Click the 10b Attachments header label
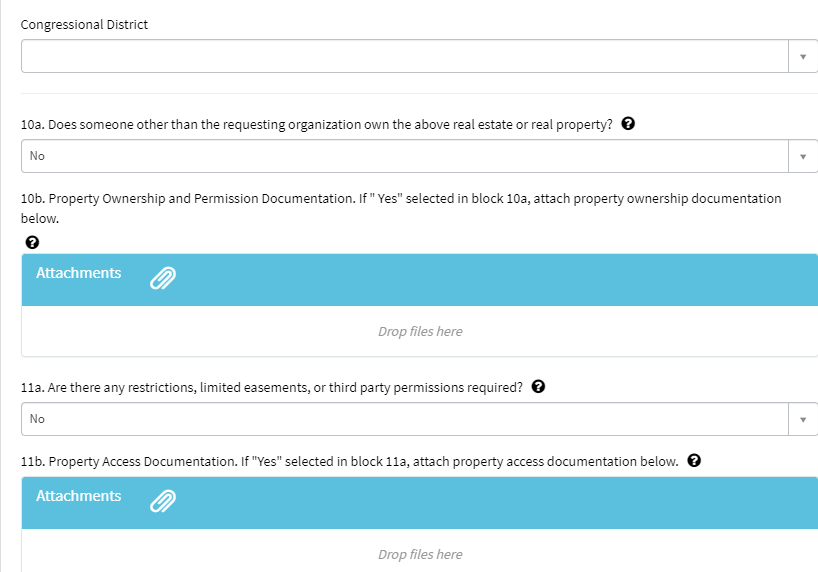Image resolution: width=818 pixels, height=572 pixels. click(79, 273)
